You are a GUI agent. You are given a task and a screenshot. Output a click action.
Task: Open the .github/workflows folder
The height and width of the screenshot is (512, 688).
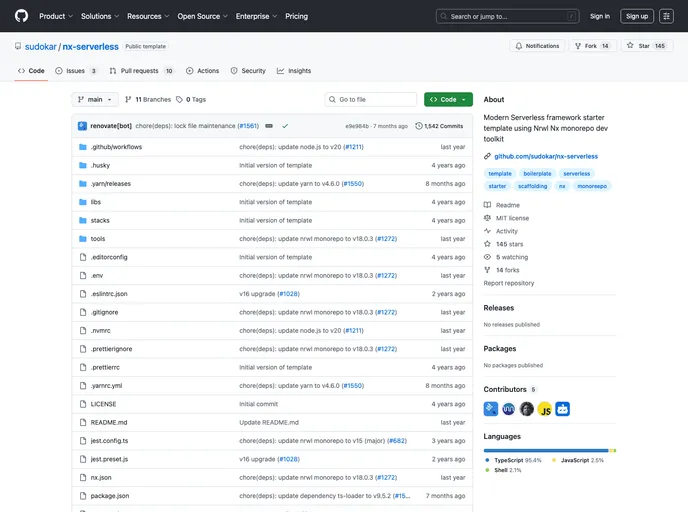click(116, 147)
